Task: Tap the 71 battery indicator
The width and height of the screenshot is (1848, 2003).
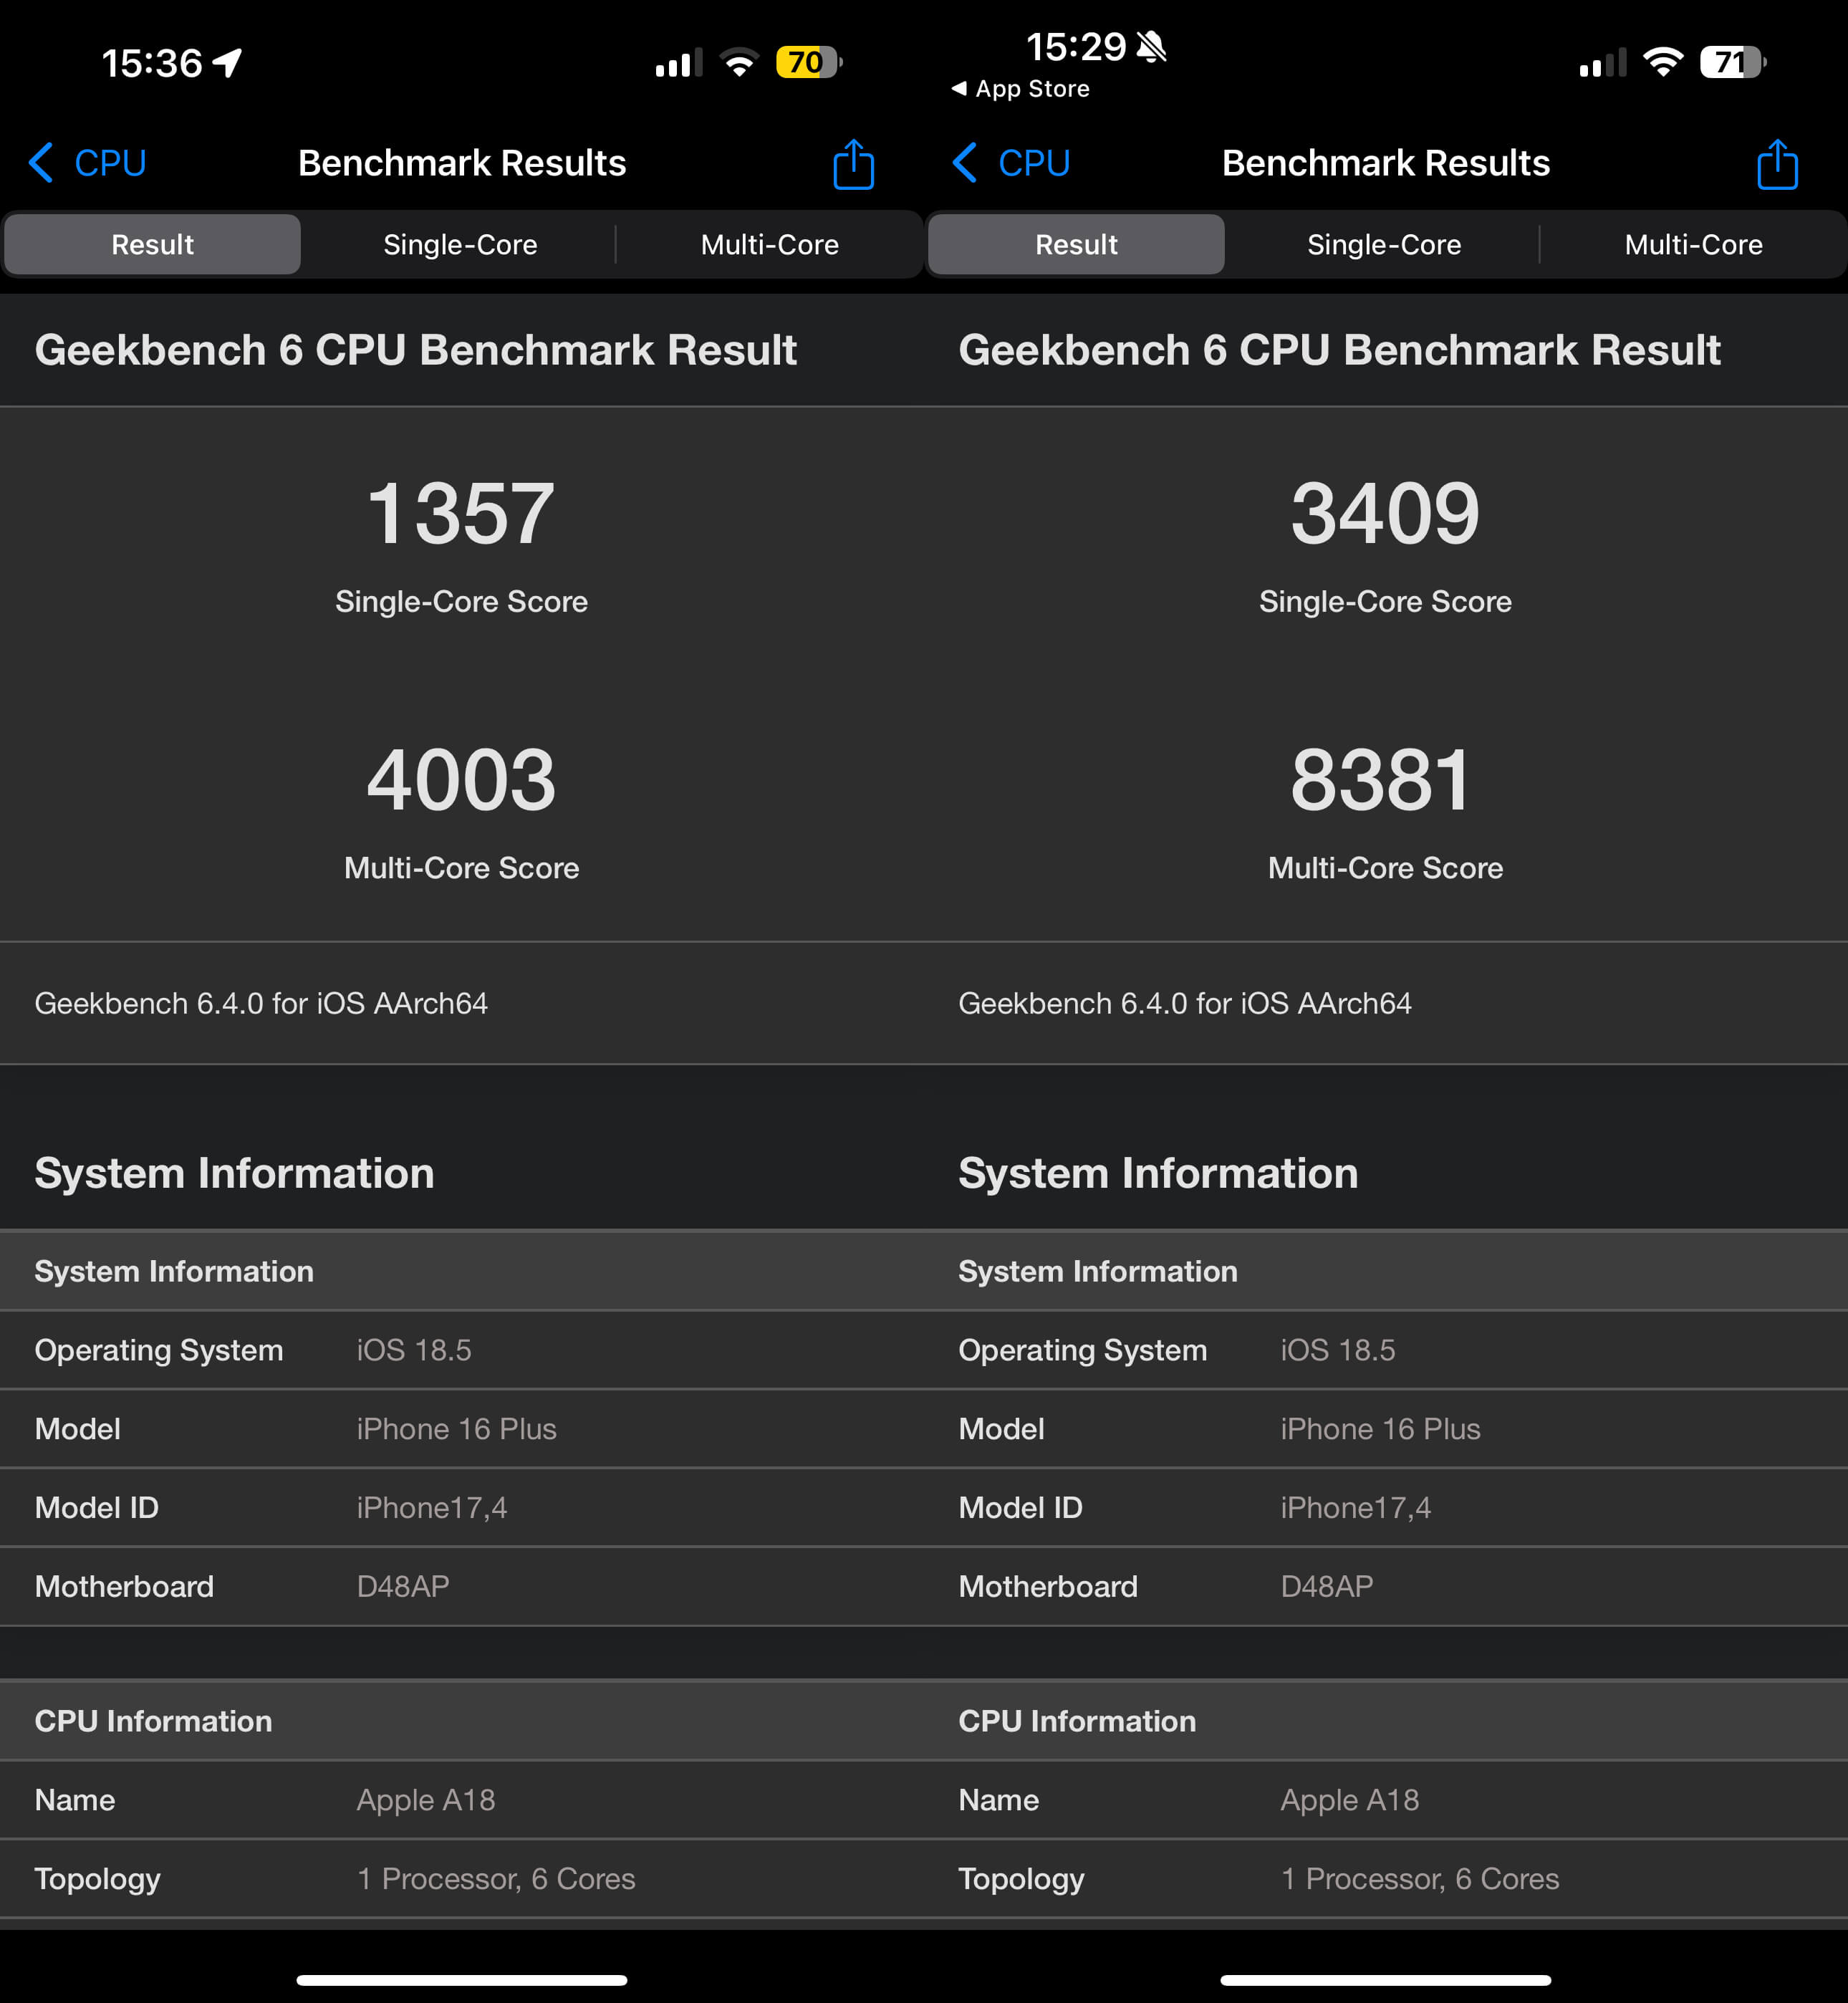Action: pos(1733,62)
